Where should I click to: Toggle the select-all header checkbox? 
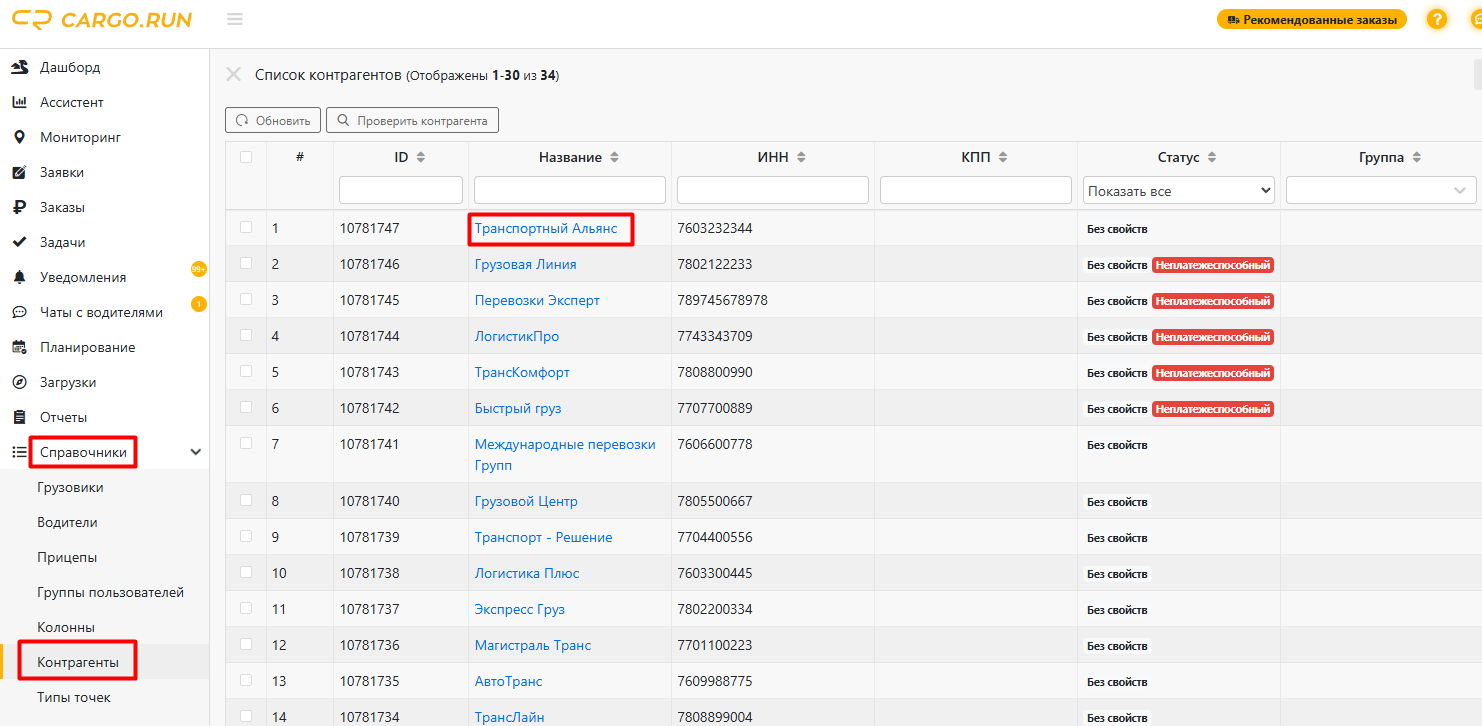click(246, 157)
